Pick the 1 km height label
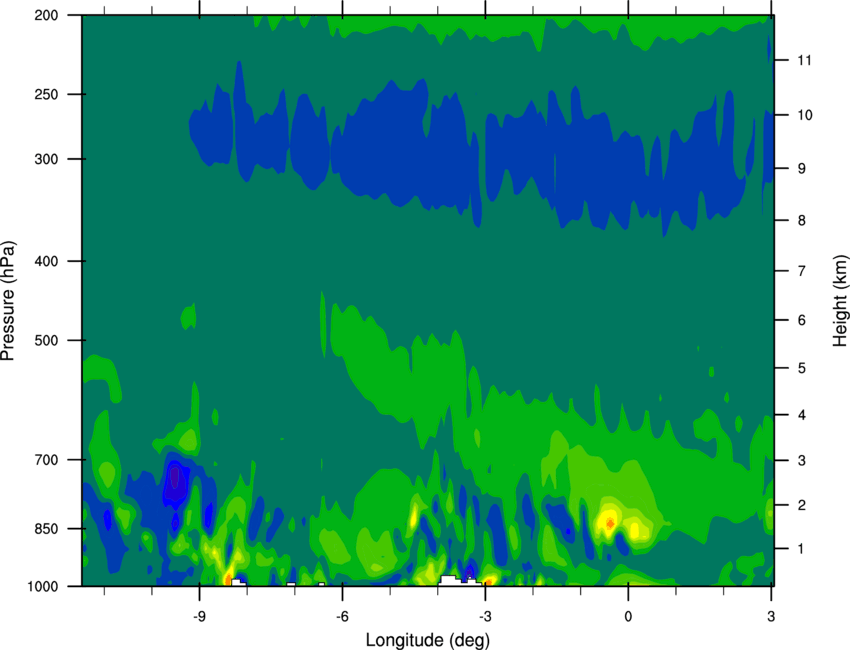 click(x=801, y=549)
